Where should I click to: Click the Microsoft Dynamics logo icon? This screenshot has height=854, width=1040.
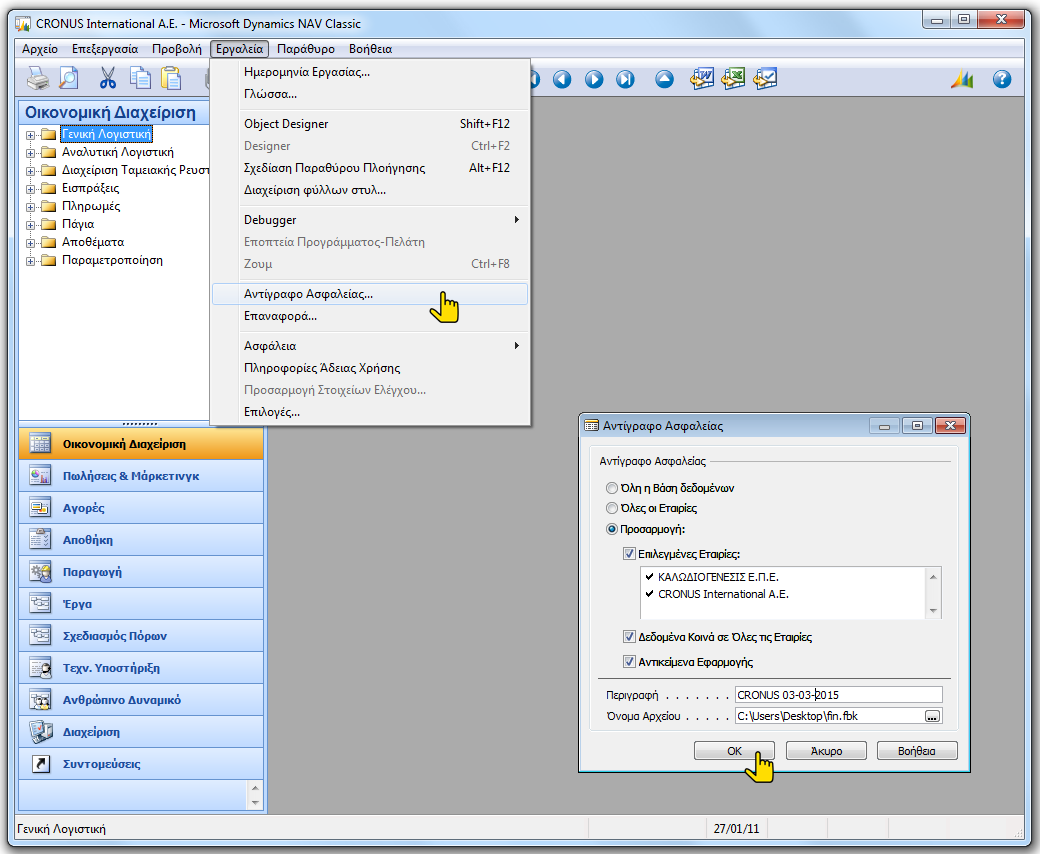tap(962, 80)
